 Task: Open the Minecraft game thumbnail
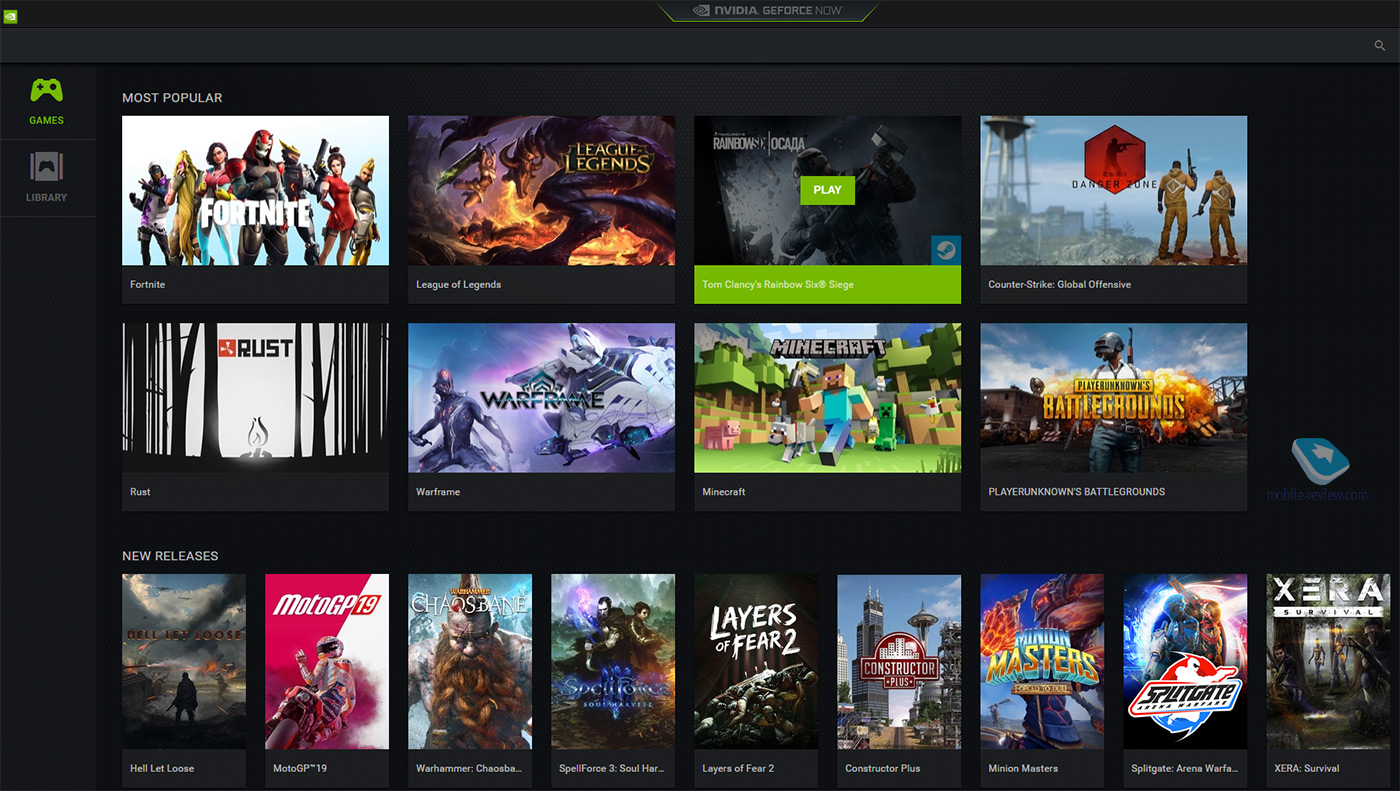pos(827,397)
